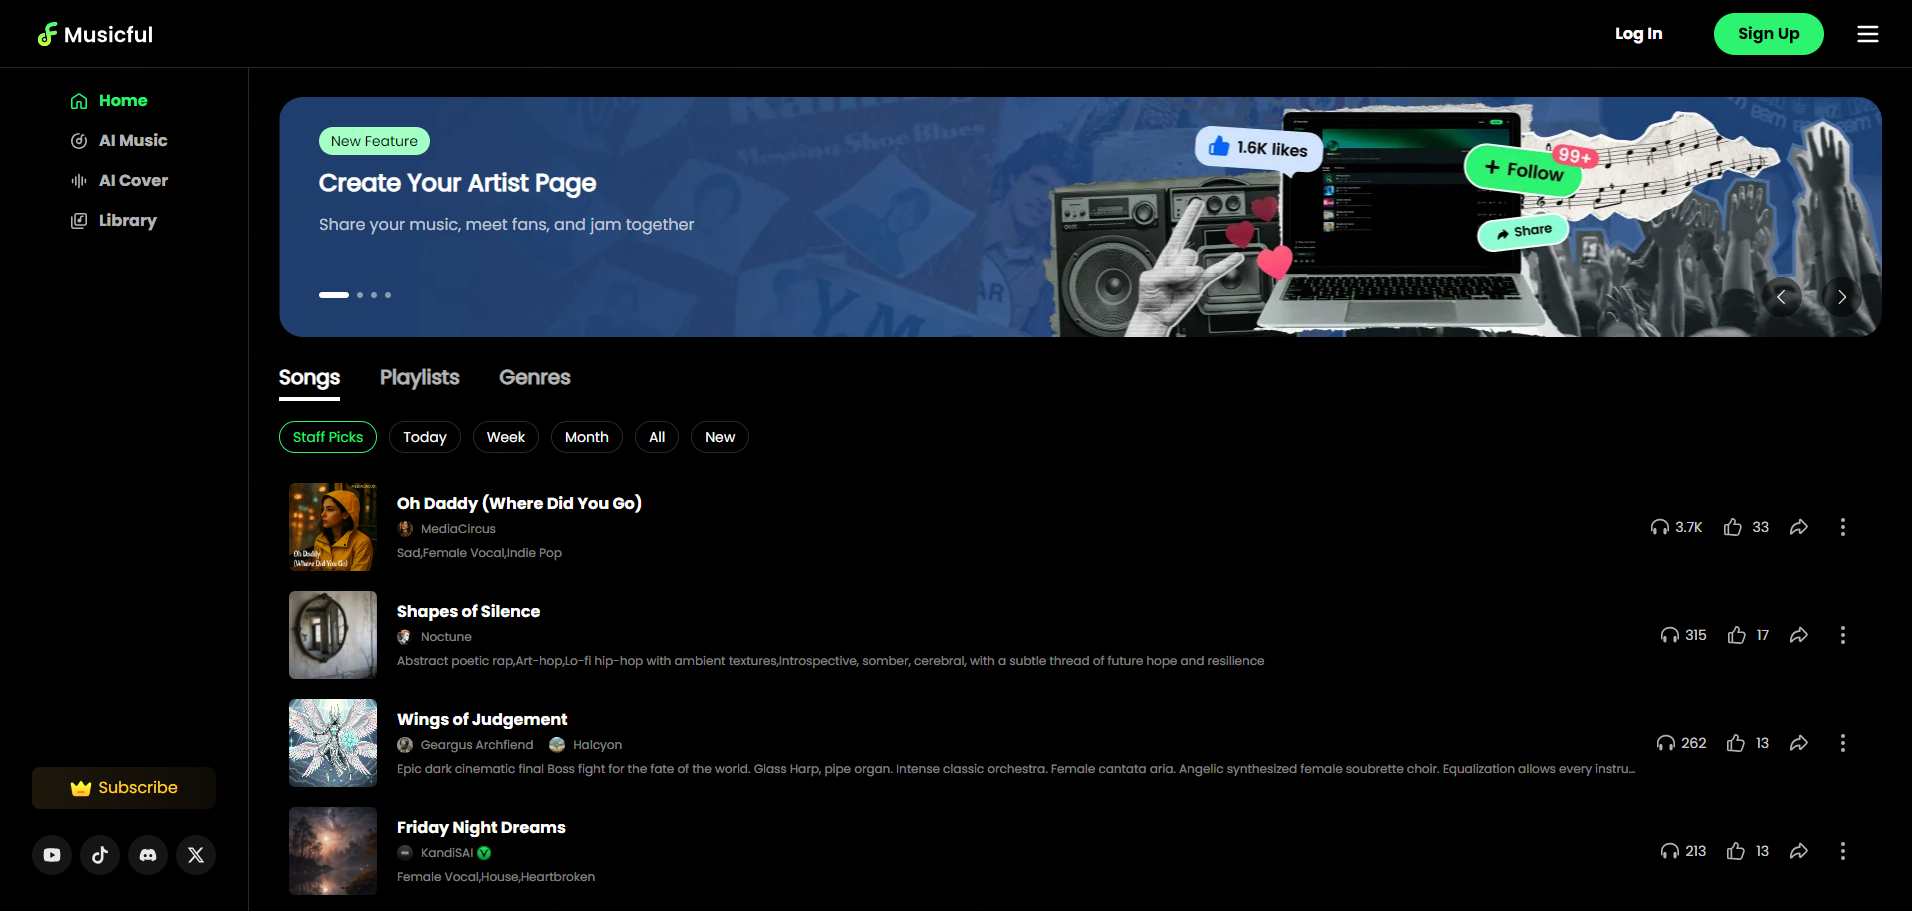Select AI Cover in the sidebar
The height and width of the screenshot is (911, 1912).
click(x=133, y=180)
